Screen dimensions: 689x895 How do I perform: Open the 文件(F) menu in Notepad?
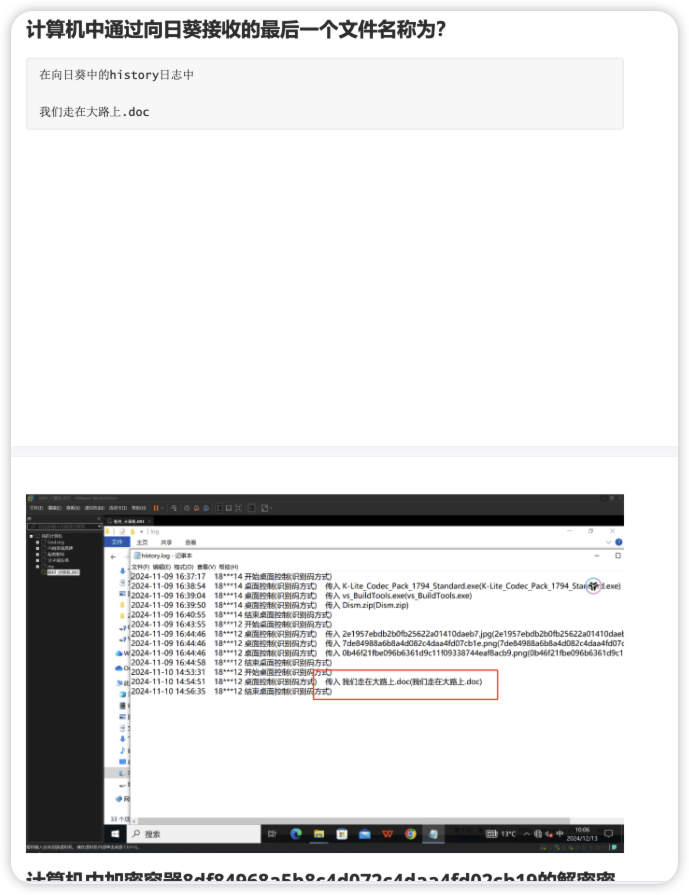pyautogui.click(x=141, y=566)
